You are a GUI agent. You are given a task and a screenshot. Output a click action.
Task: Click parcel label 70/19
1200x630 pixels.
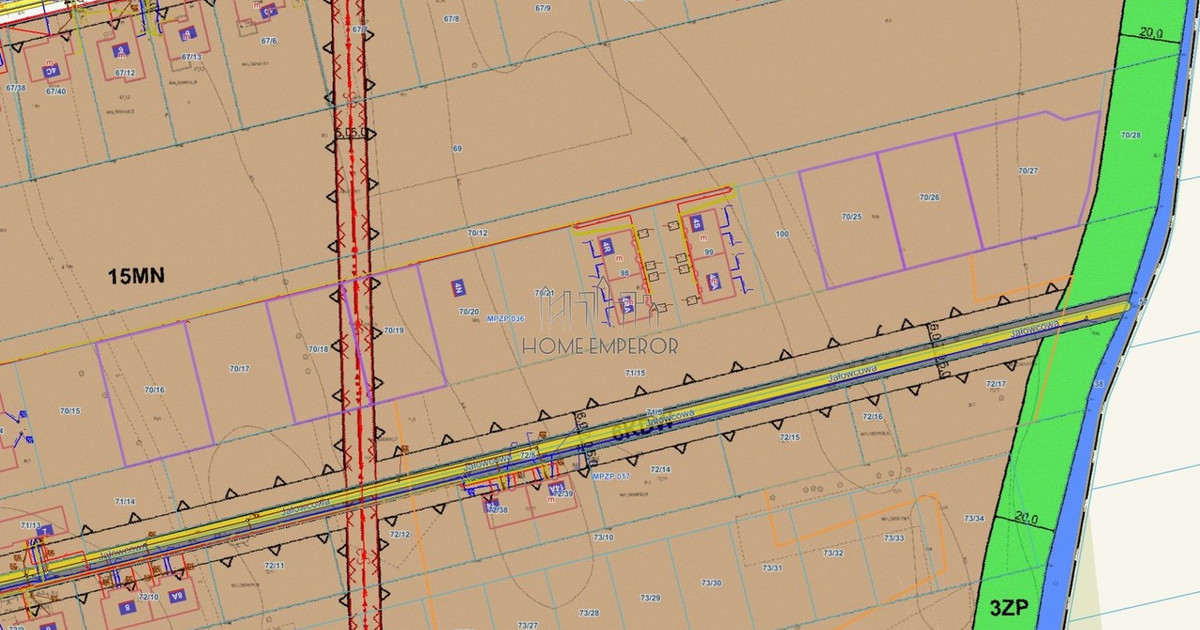394,330
